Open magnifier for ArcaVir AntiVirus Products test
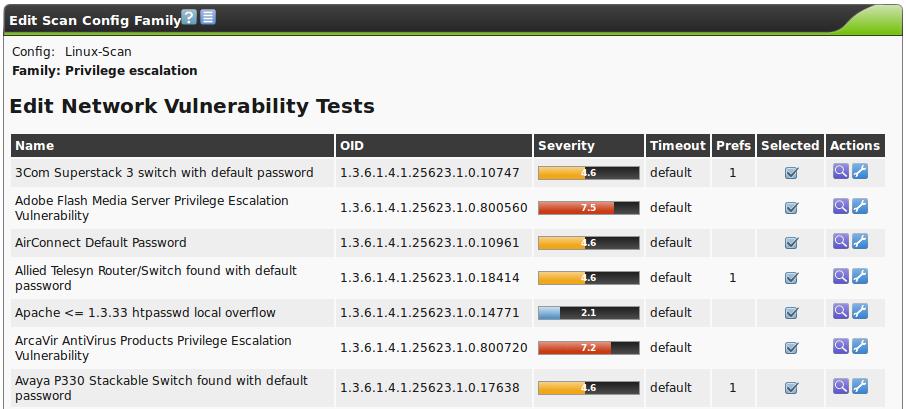906x409 pixels. (841, 347)
